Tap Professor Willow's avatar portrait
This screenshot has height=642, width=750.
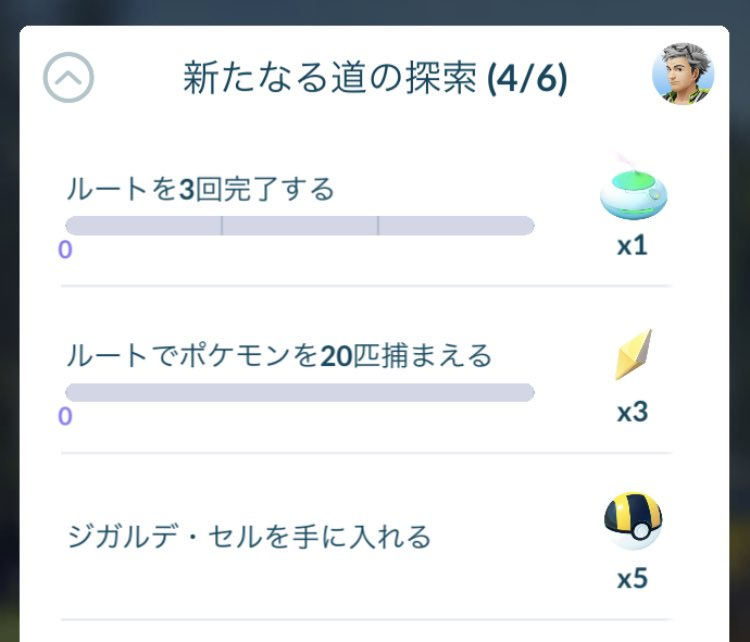(x=683, y=74)
